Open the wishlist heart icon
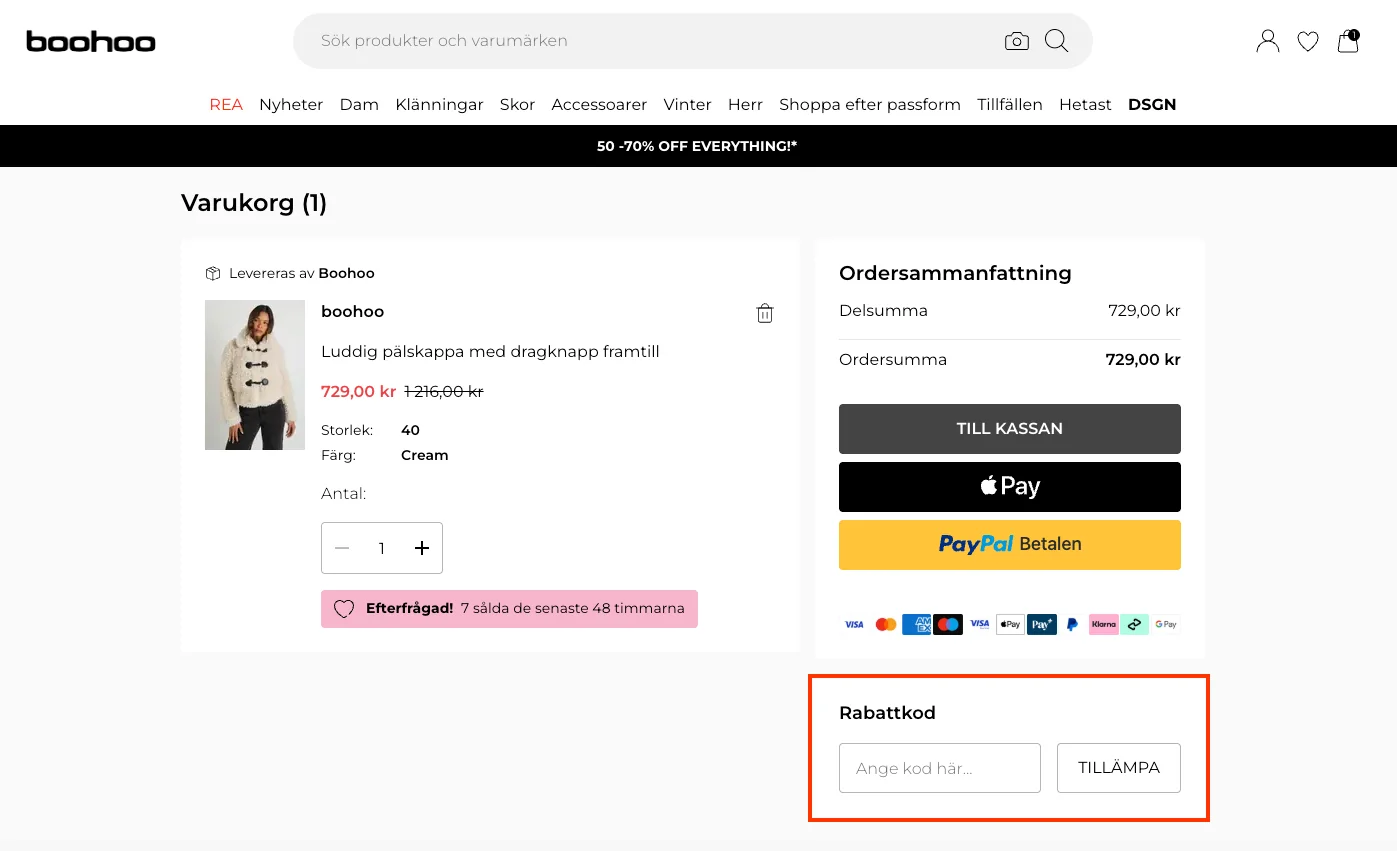The height and width of the screenshot is (851, 1397). click(x=1307, y=41)
